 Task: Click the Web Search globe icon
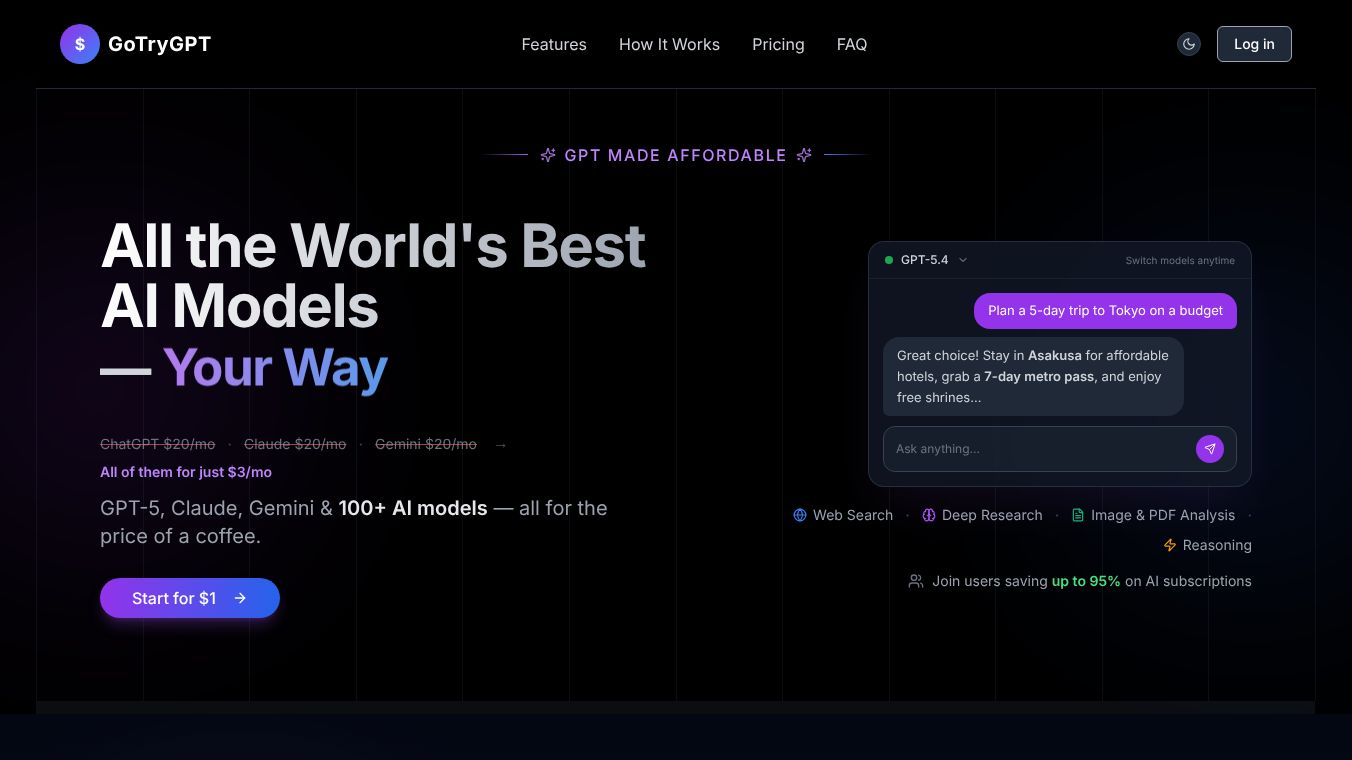[x=800, y=515]
